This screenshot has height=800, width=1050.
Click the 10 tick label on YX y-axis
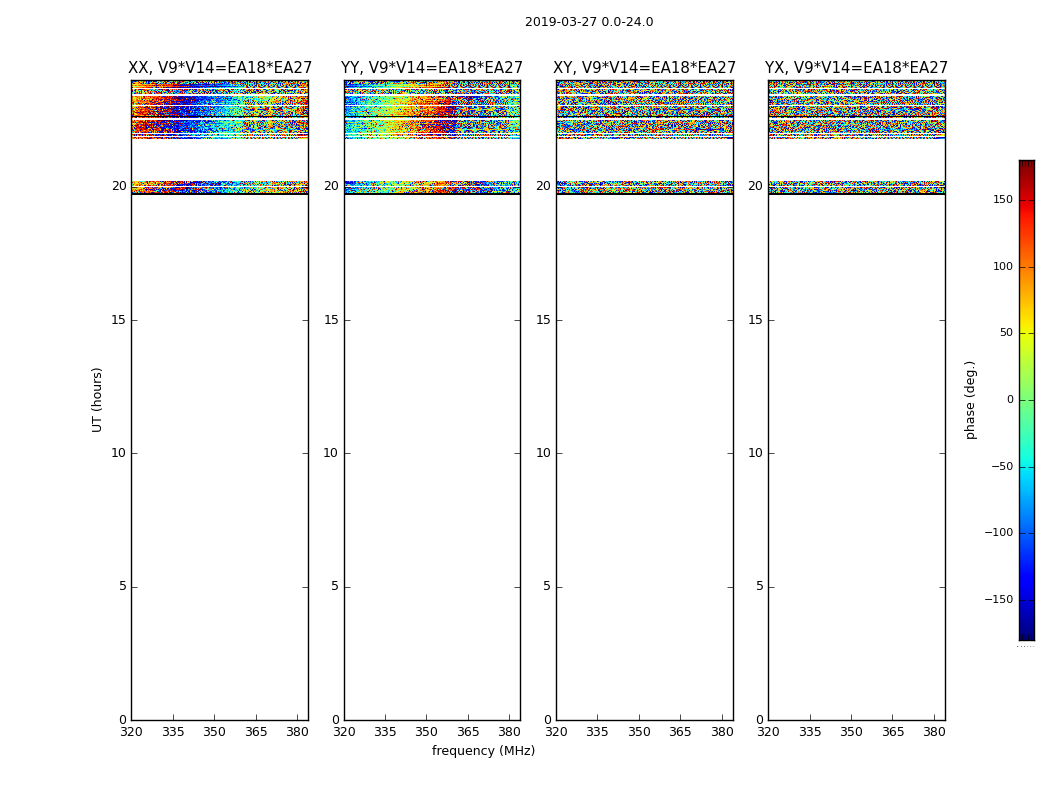pos(755,453)
